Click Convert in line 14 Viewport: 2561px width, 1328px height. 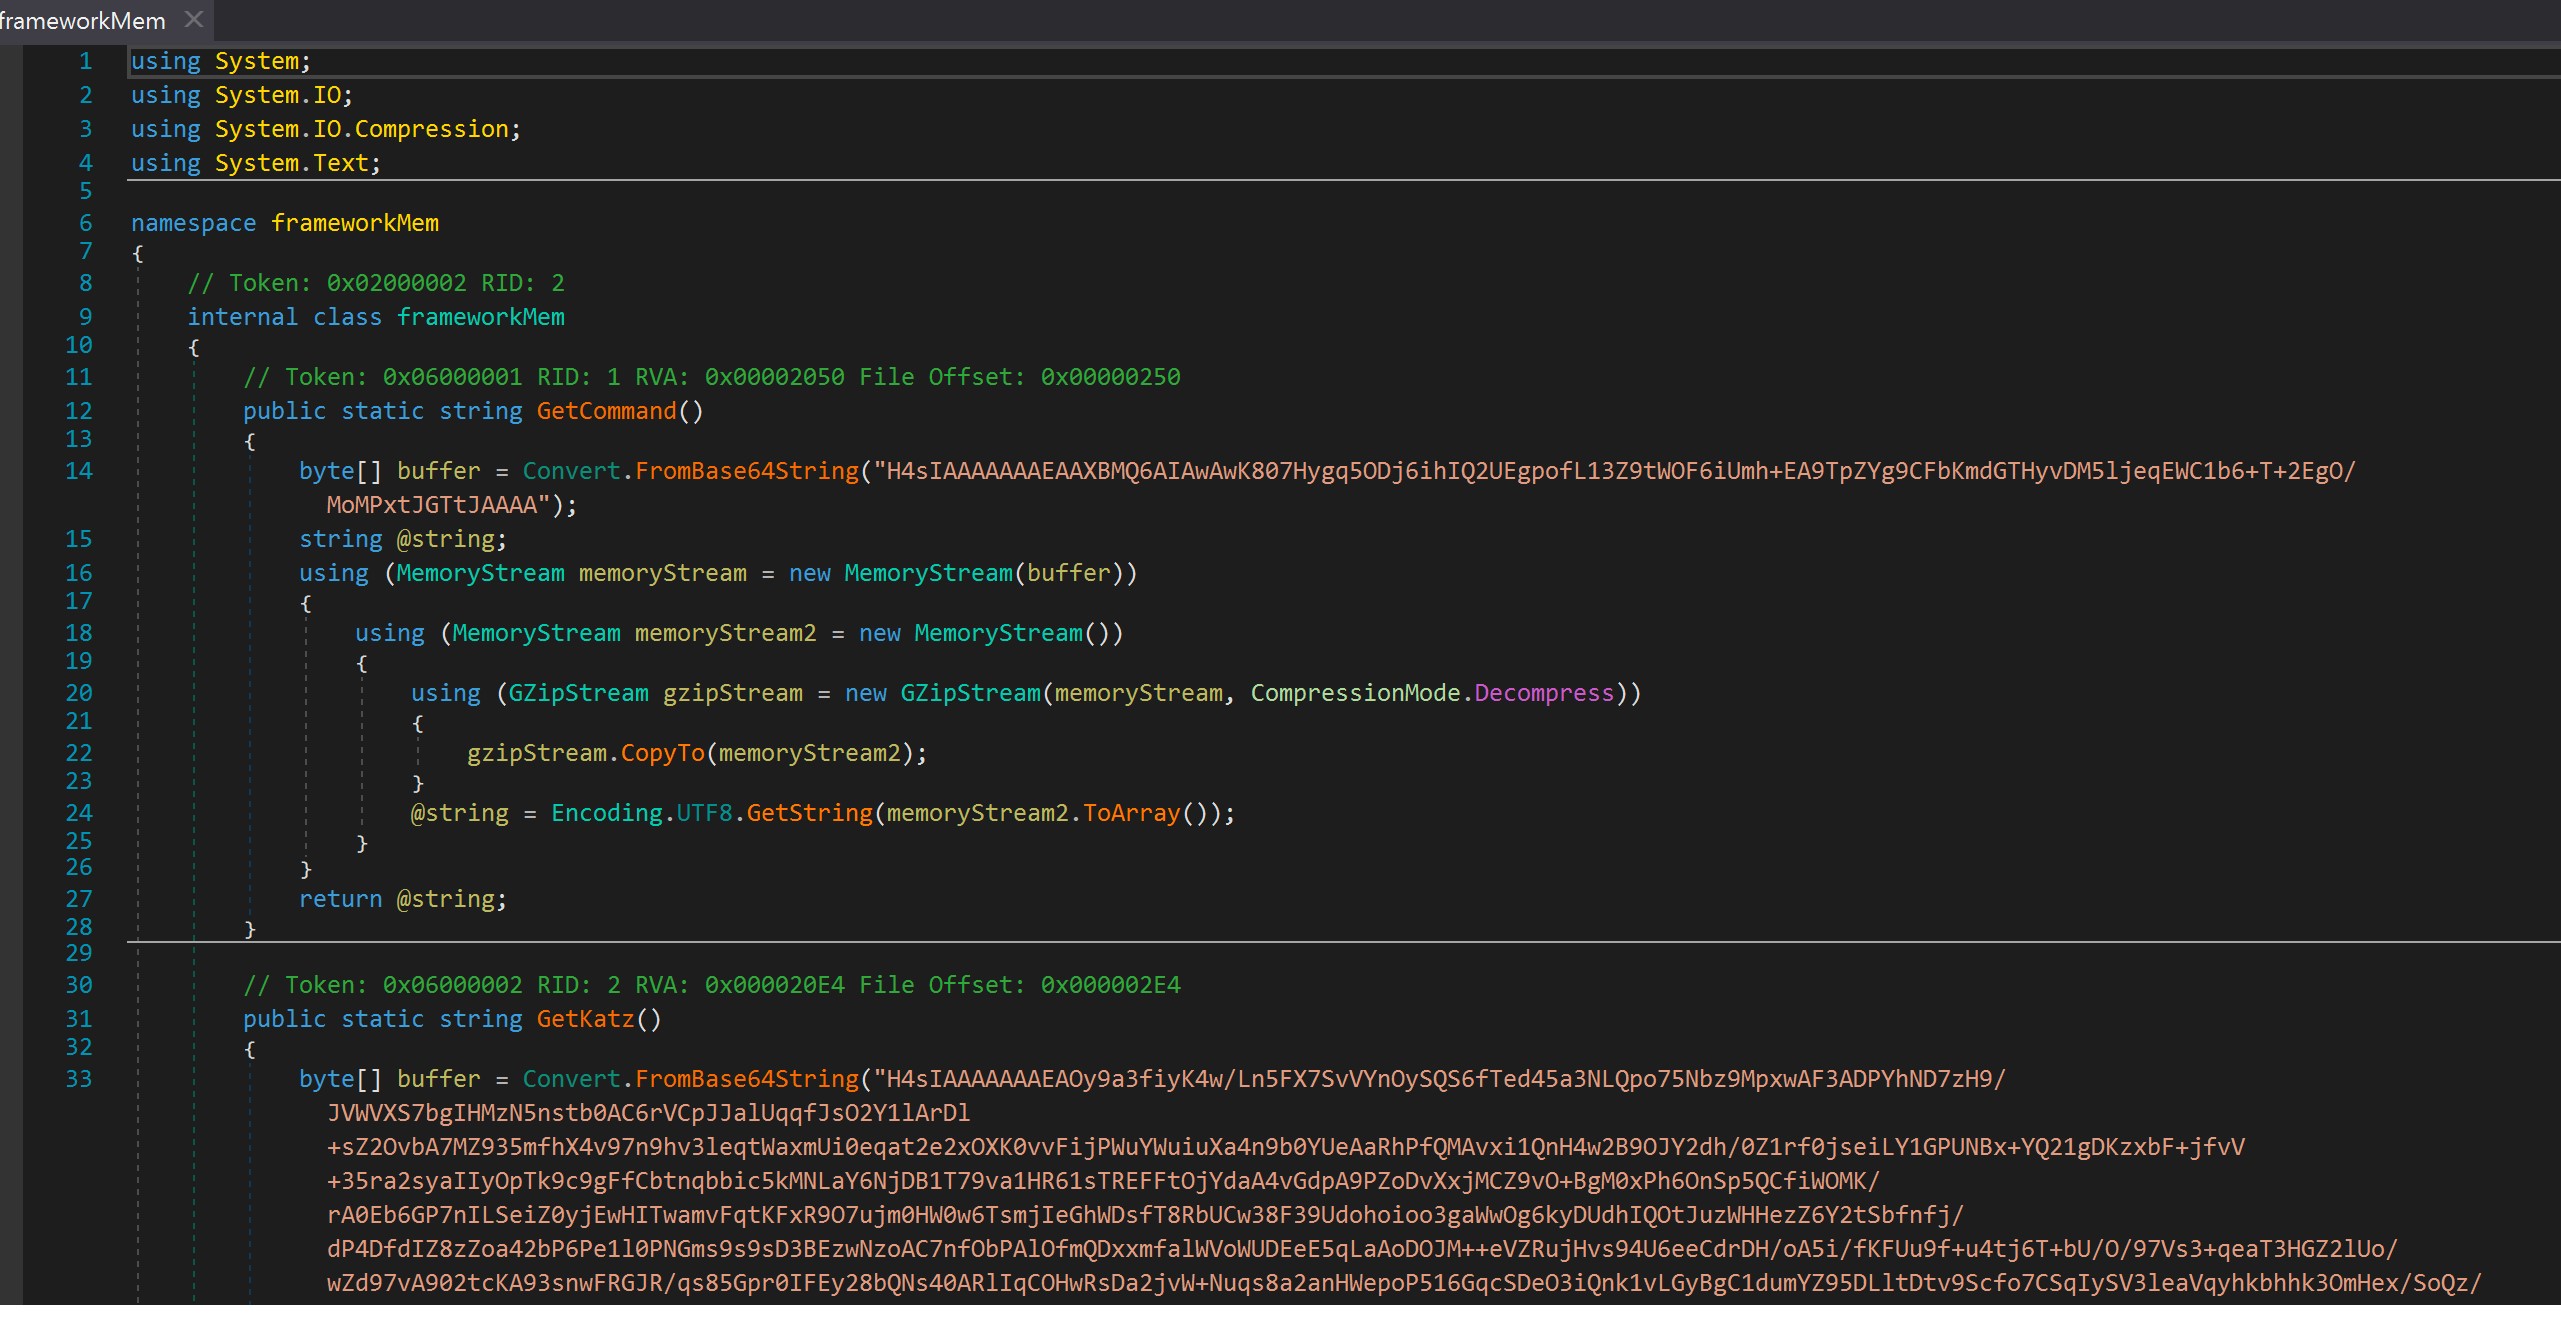(x=571, y=471)
